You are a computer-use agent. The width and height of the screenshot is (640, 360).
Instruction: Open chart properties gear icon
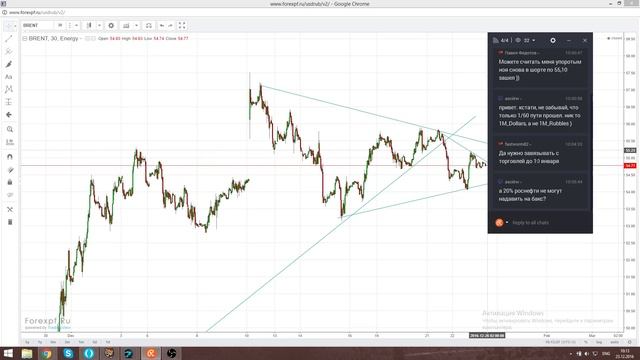111,25
